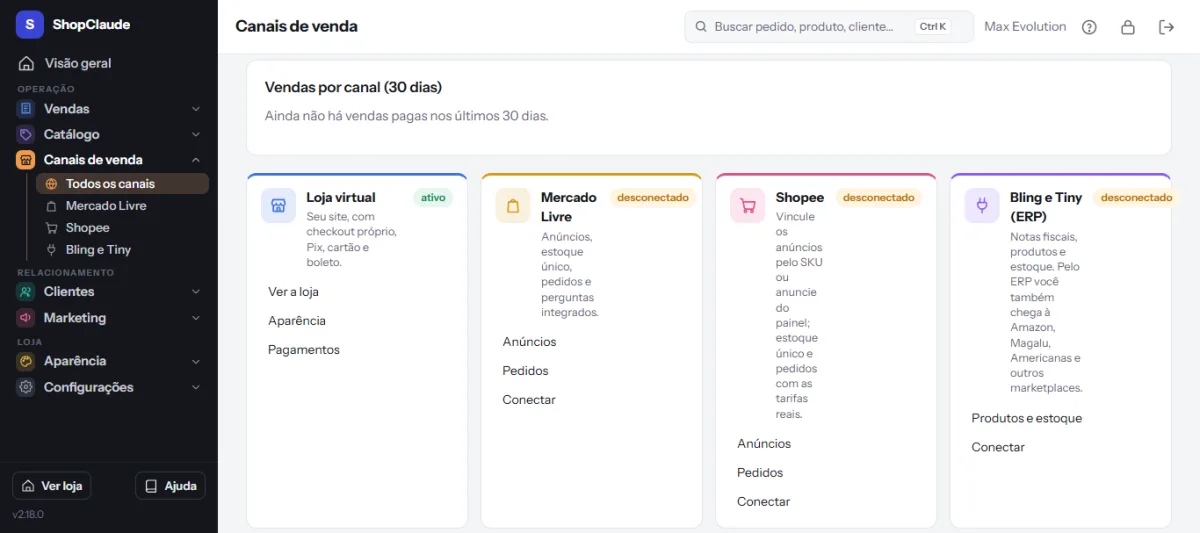Select Mercado Livre submenu item

122,206
